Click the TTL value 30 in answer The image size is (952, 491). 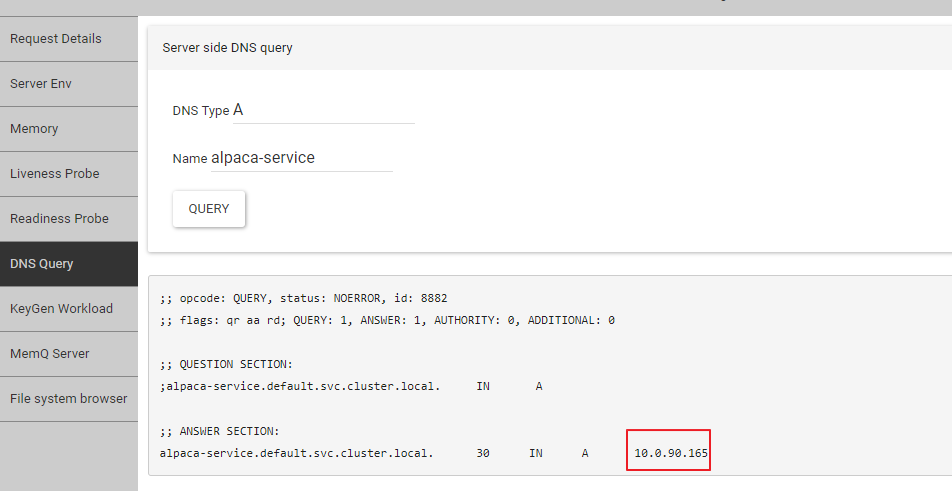(483, 453)
